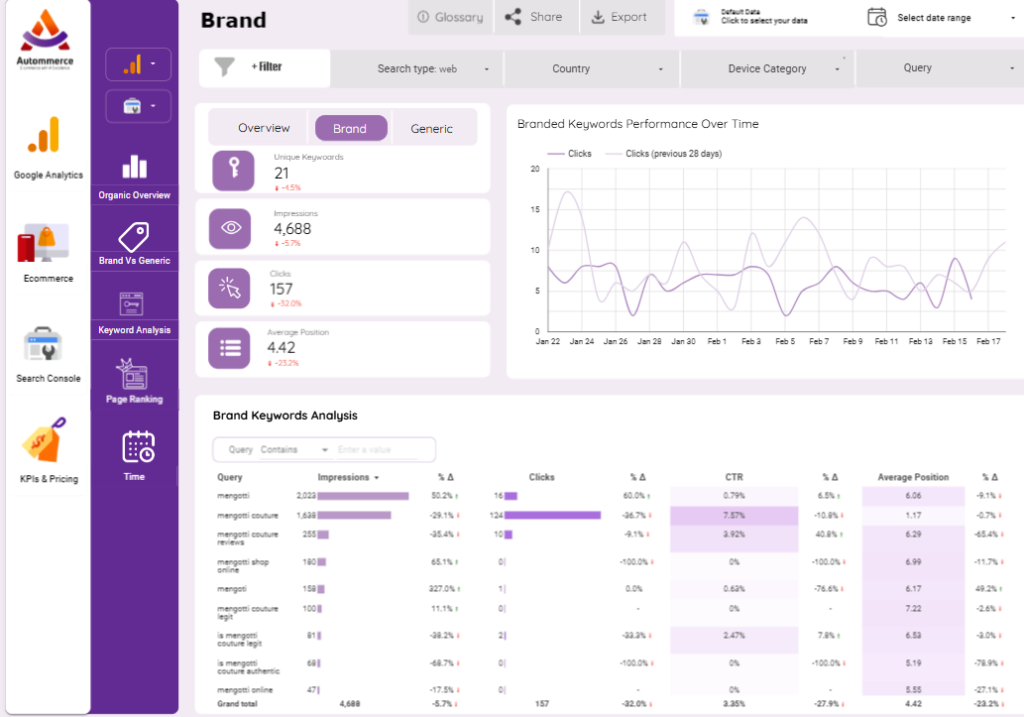Click the + Filter button

coord(266,67)
